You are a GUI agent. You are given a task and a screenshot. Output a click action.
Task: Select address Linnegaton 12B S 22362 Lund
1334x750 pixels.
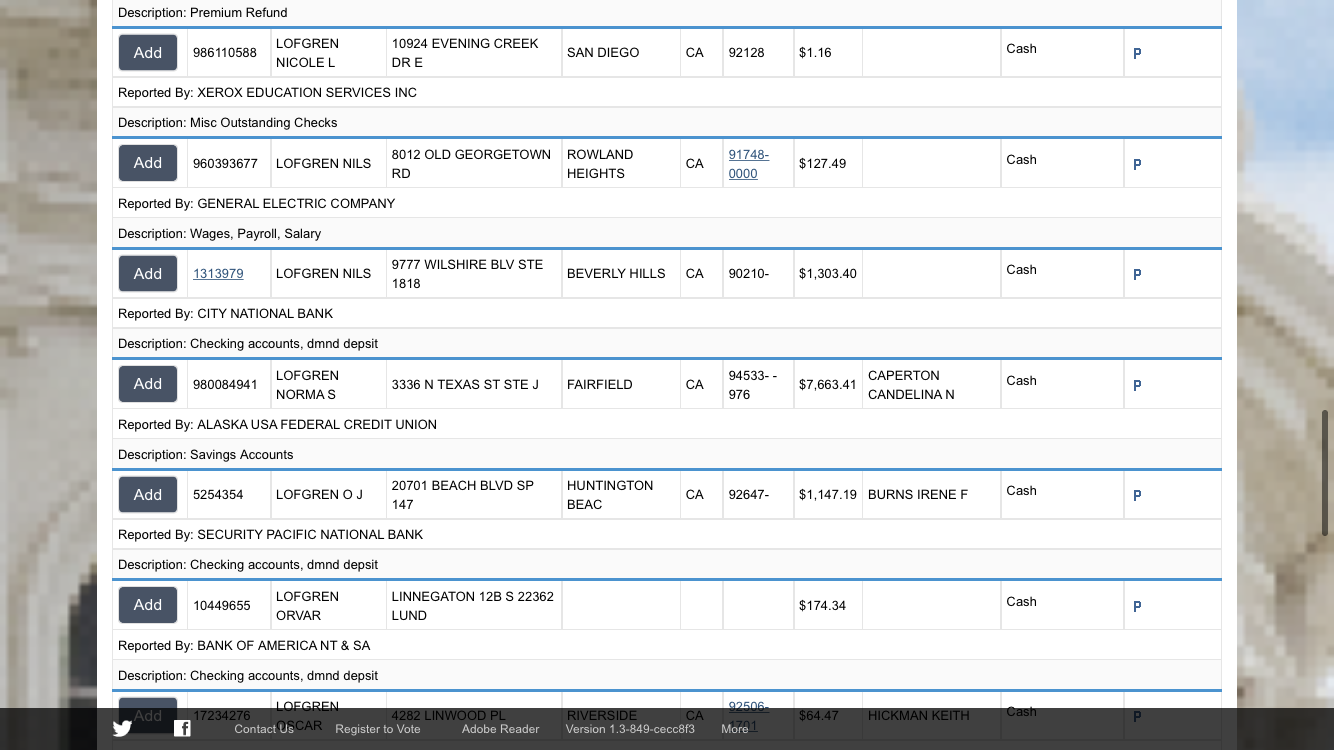(x=472, y=606)
